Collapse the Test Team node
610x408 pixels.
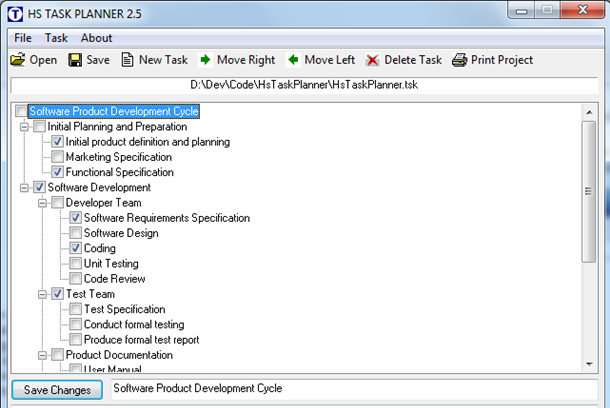42,294
